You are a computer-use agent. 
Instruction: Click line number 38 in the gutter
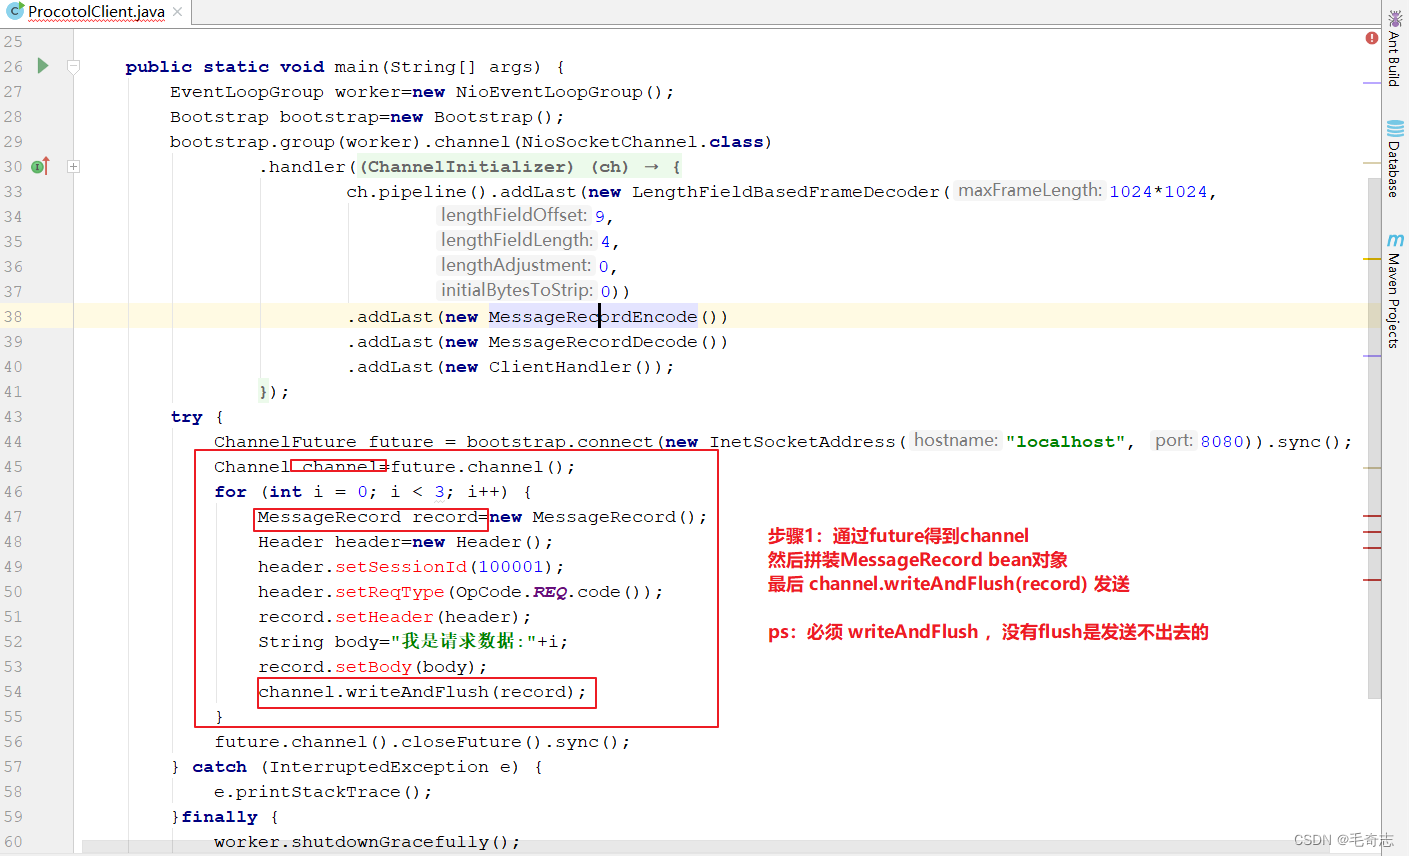pos(12,316)
